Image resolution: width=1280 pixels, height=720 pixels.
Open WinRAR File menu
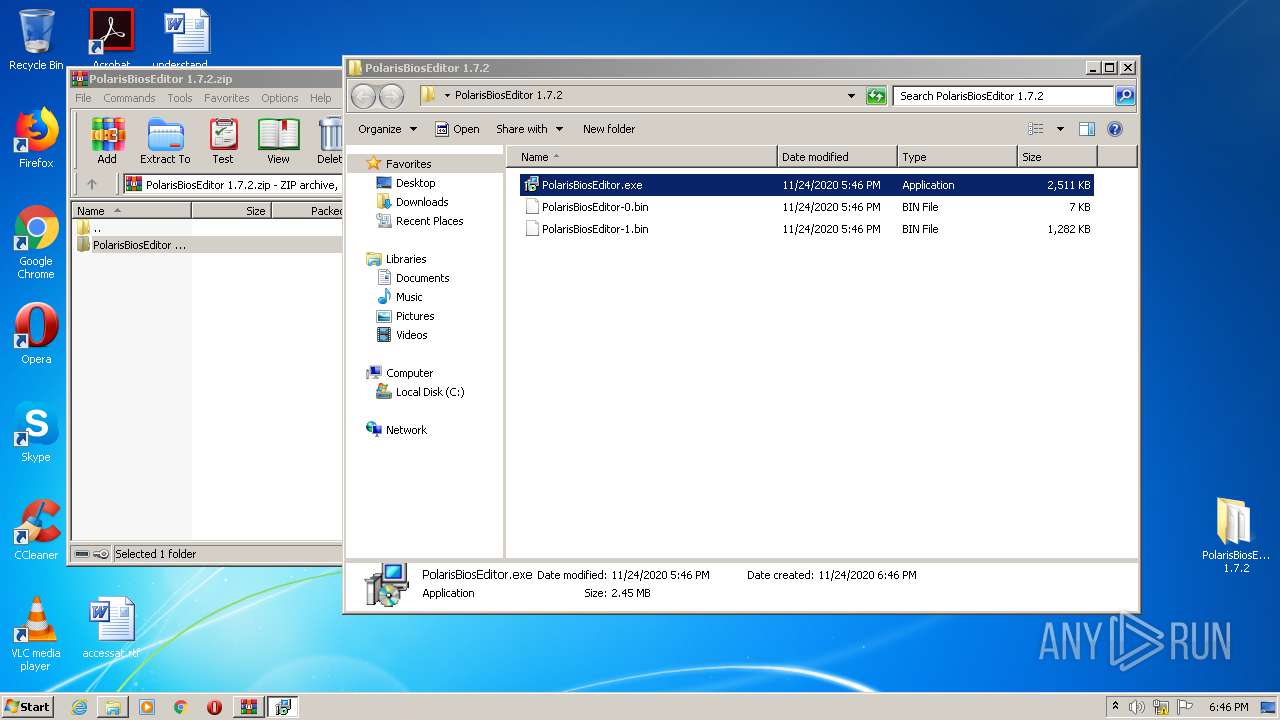click(83, 98)
